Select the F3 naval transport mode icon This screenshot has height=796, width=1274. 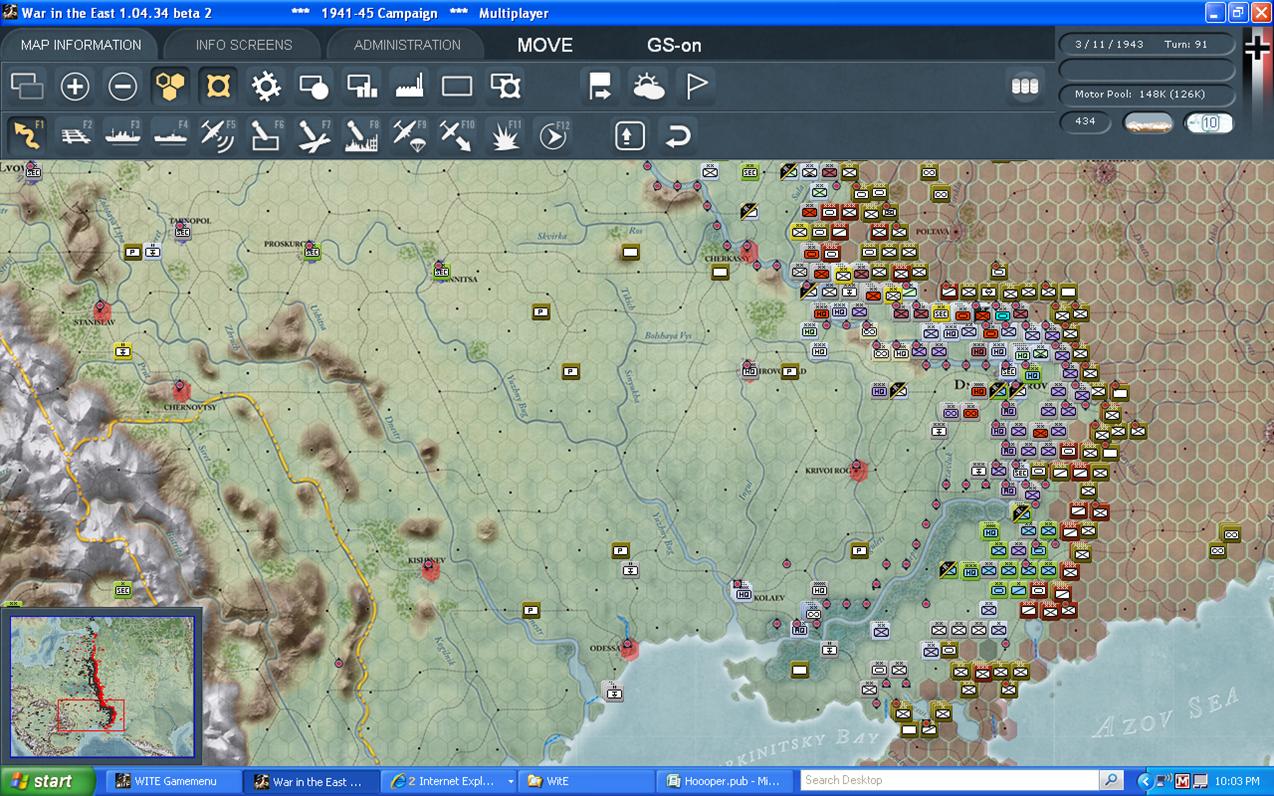click(123, 135)
